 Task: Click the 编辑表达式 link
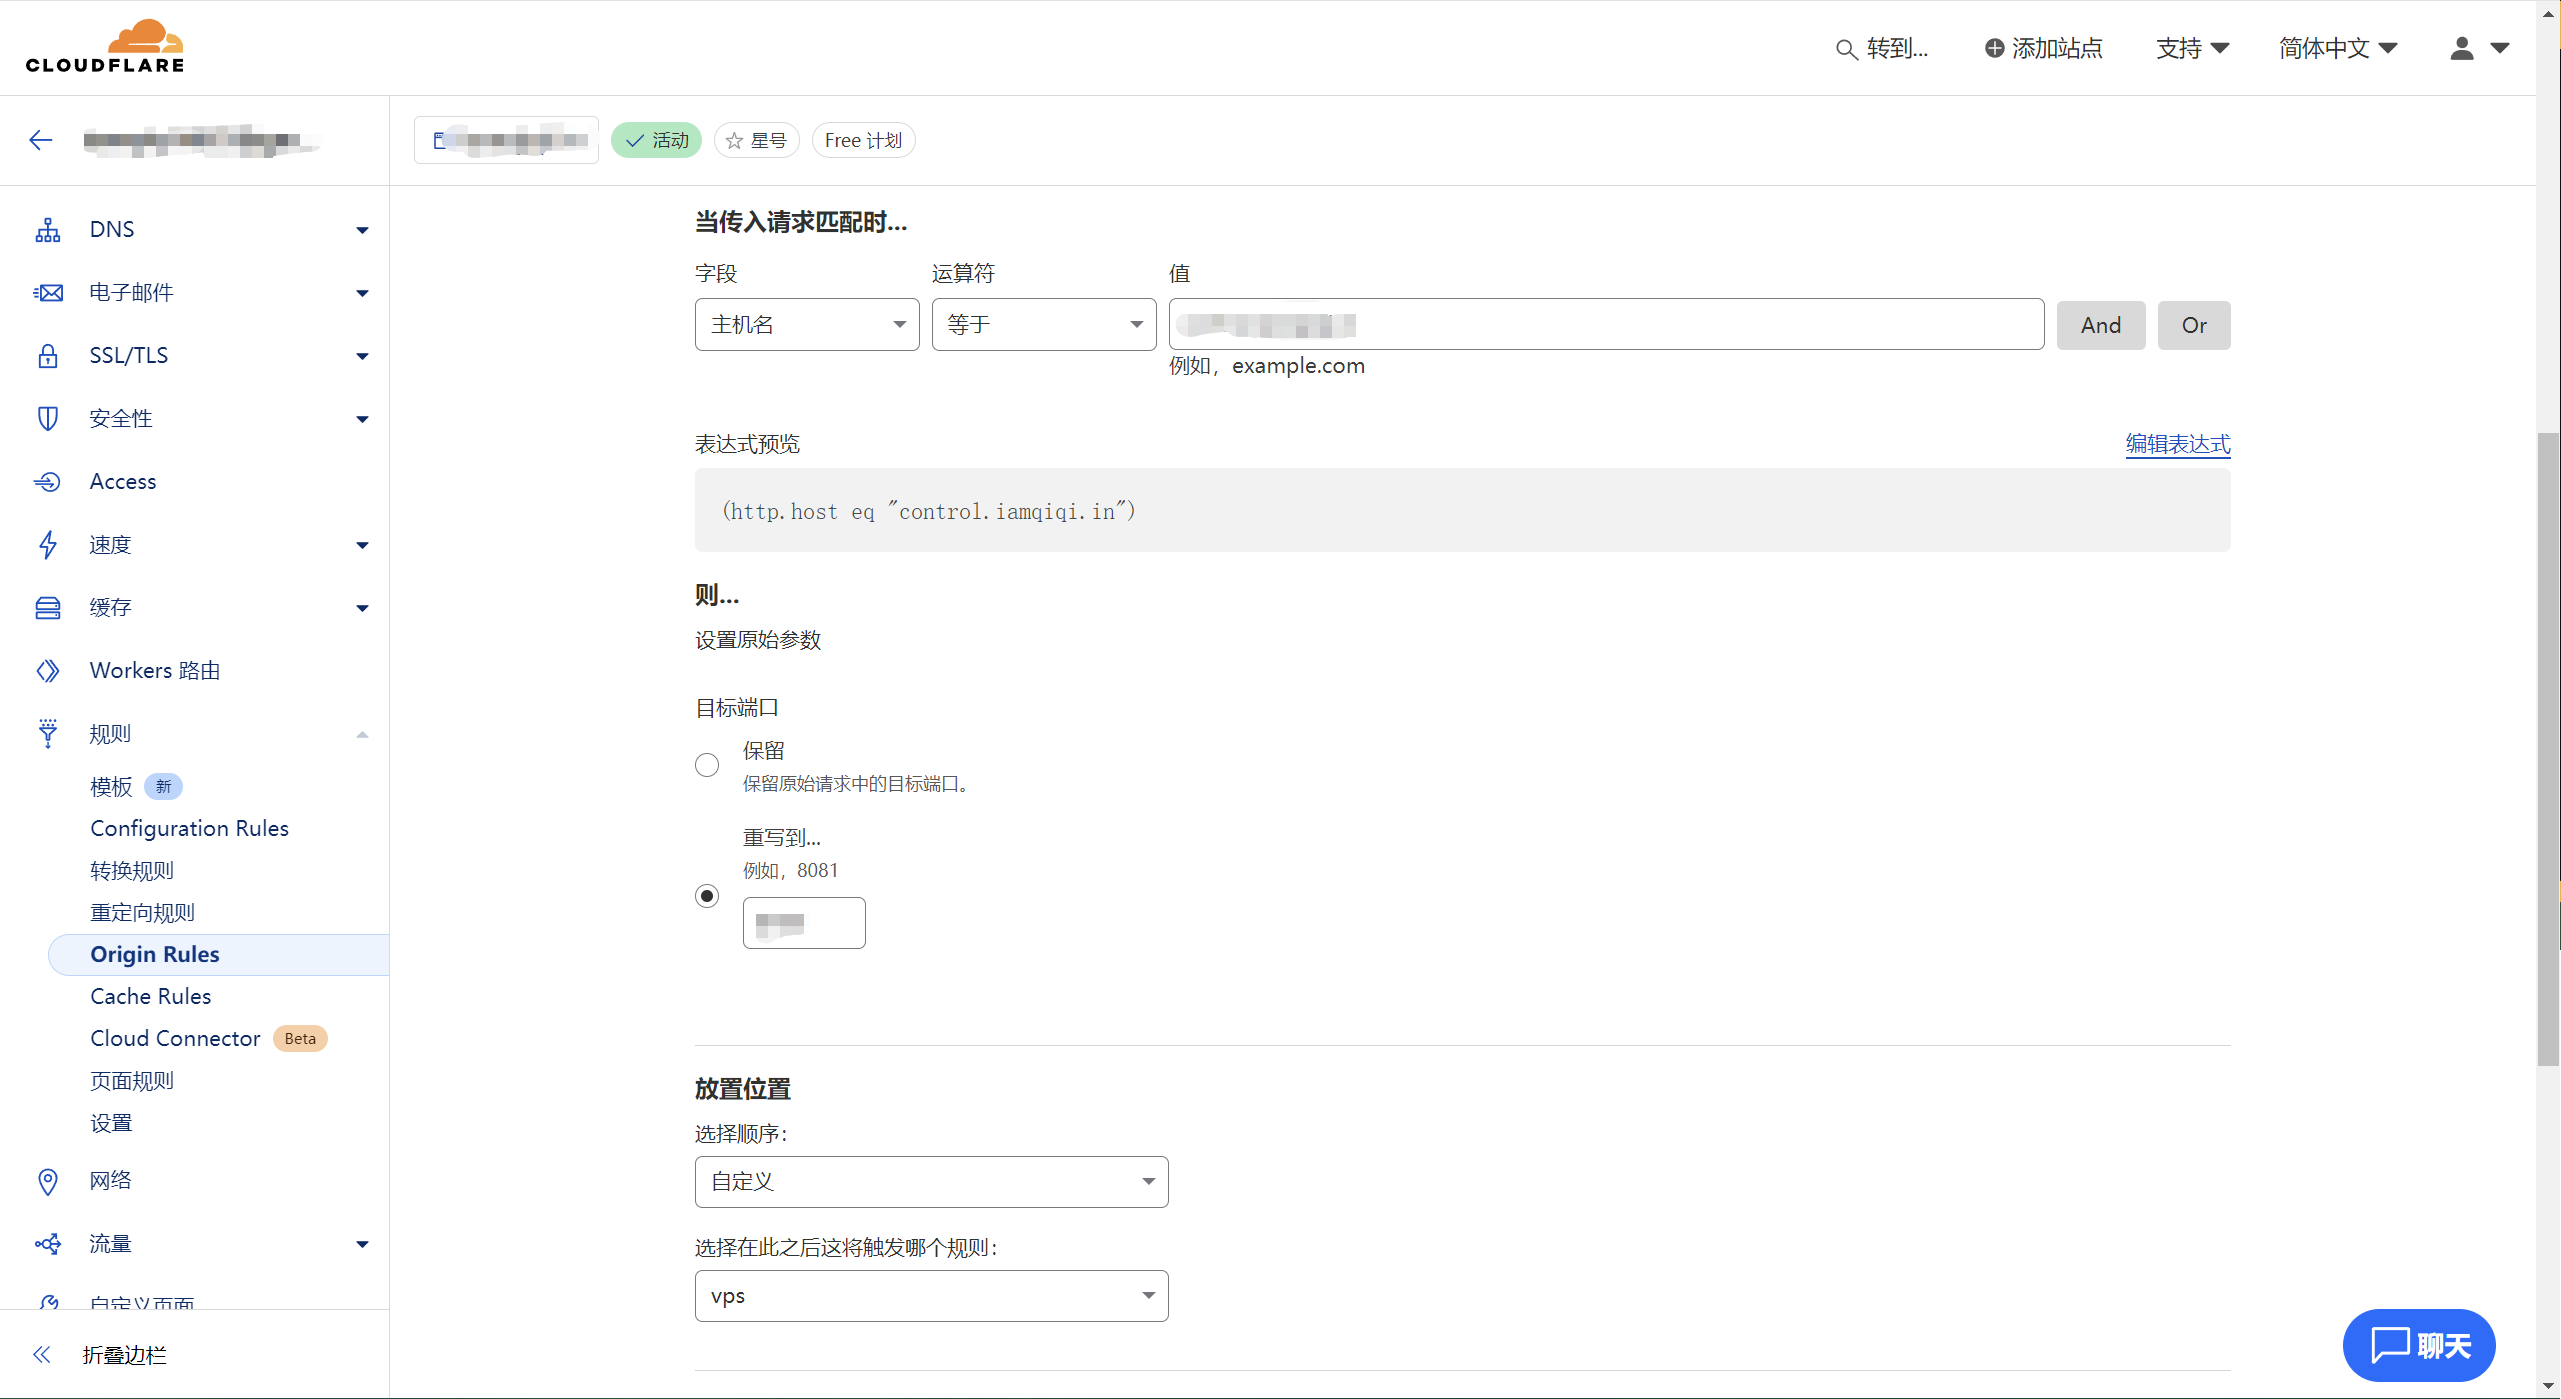click(2177, 444)
